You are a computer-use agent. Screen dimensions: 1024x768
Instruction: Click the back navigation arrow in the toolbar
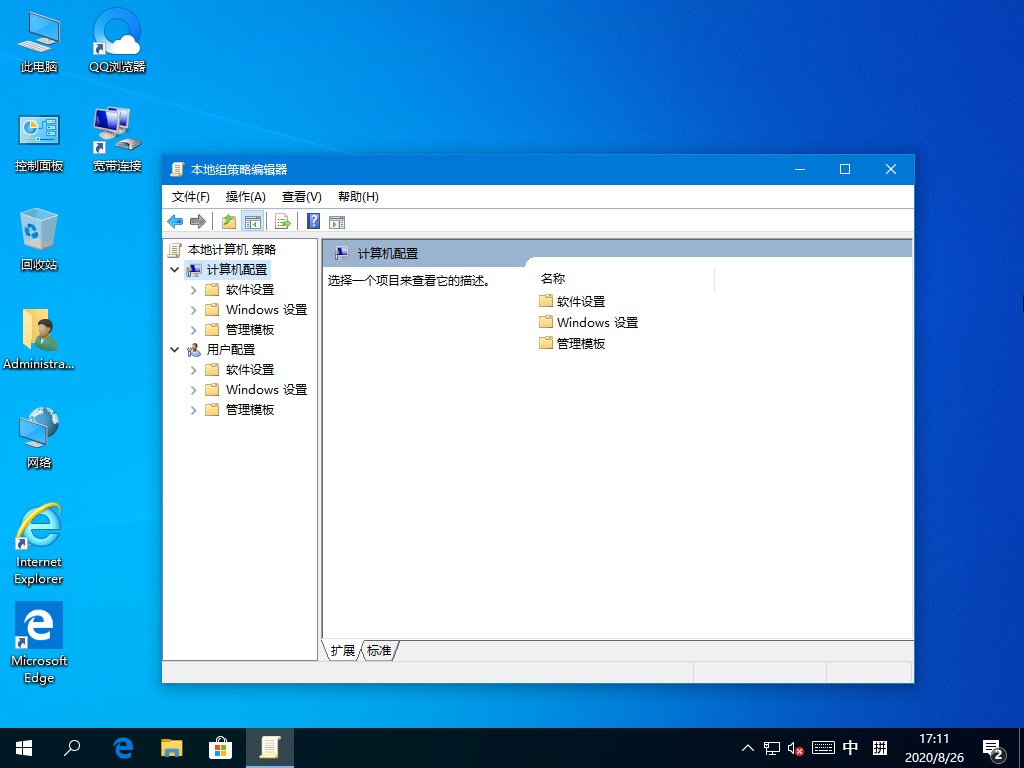[x=175, y=221]
